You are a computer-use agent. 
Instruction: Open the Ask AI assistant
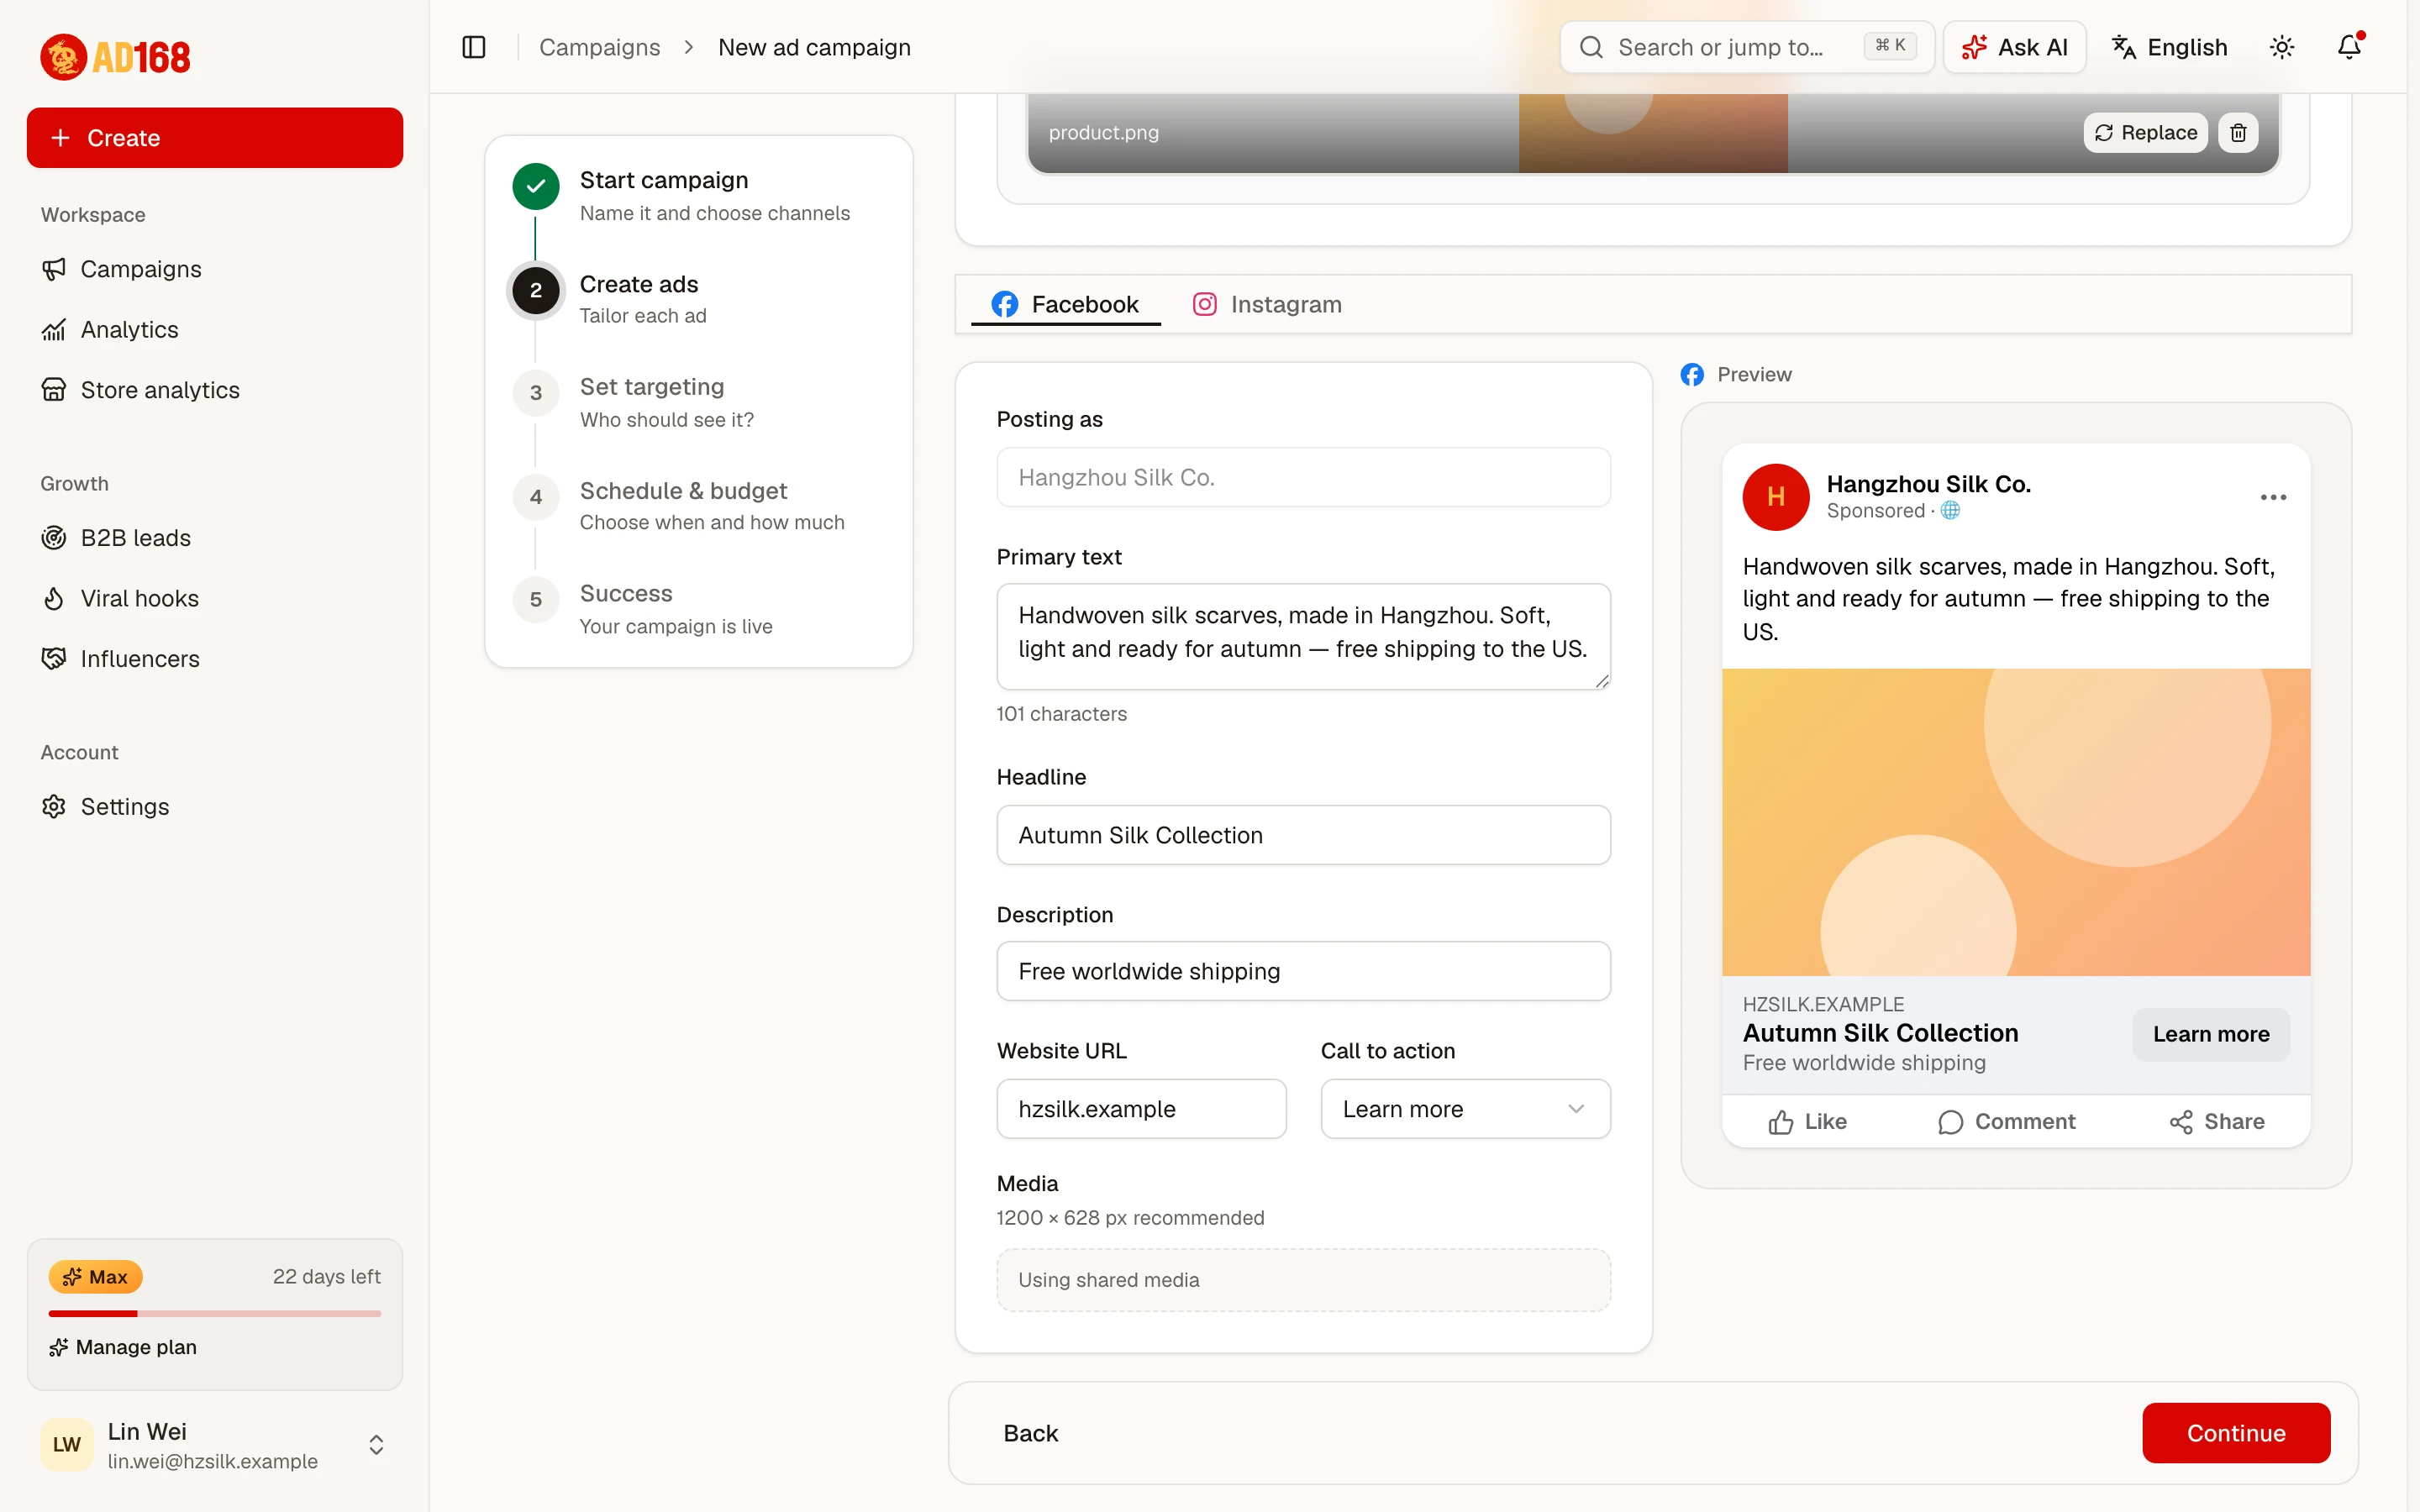[2014, 47]
